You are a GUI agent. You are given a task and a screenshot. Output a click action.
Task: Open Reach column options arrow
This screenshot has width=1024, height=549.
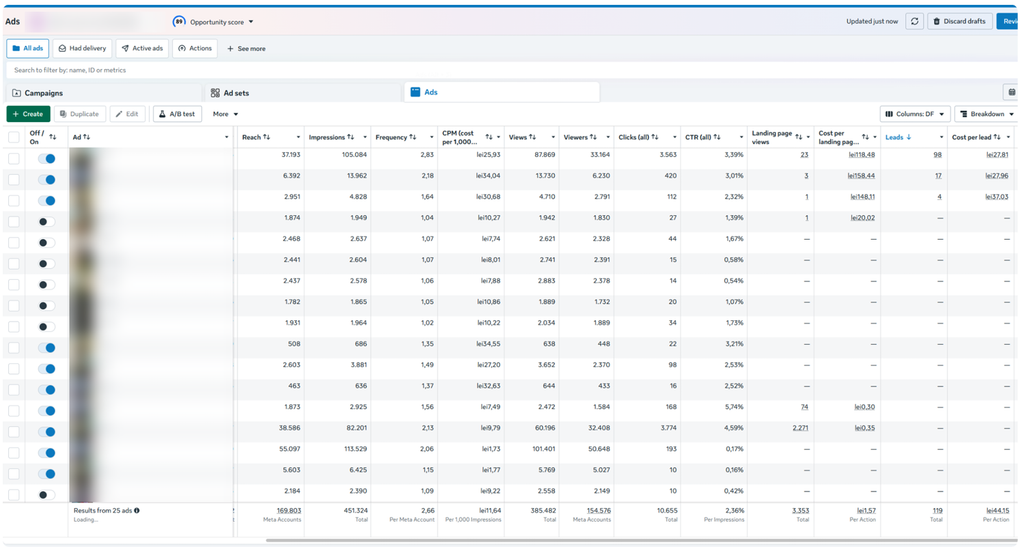(x=298, y=137)
